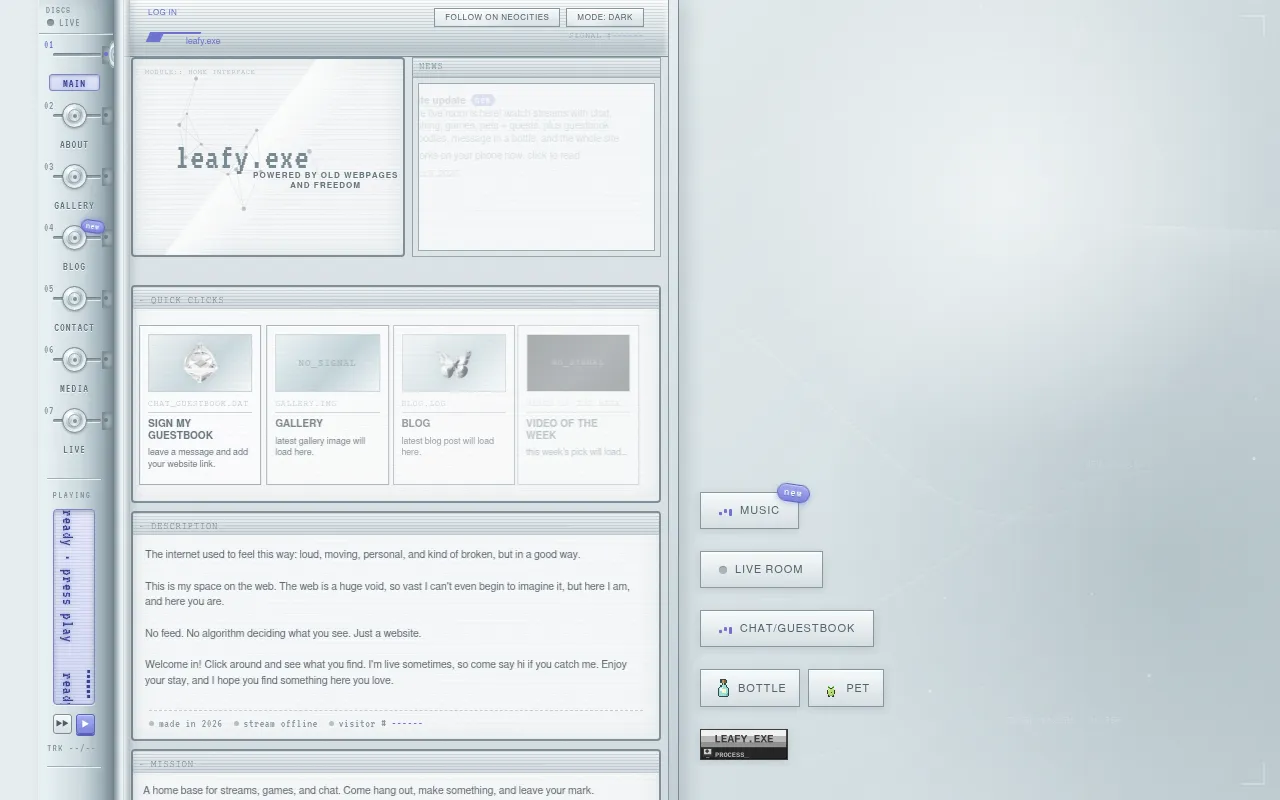The image size is (1280, 800).
Task: Open the leafy.exe header link
Action: (x=203, y=41)
